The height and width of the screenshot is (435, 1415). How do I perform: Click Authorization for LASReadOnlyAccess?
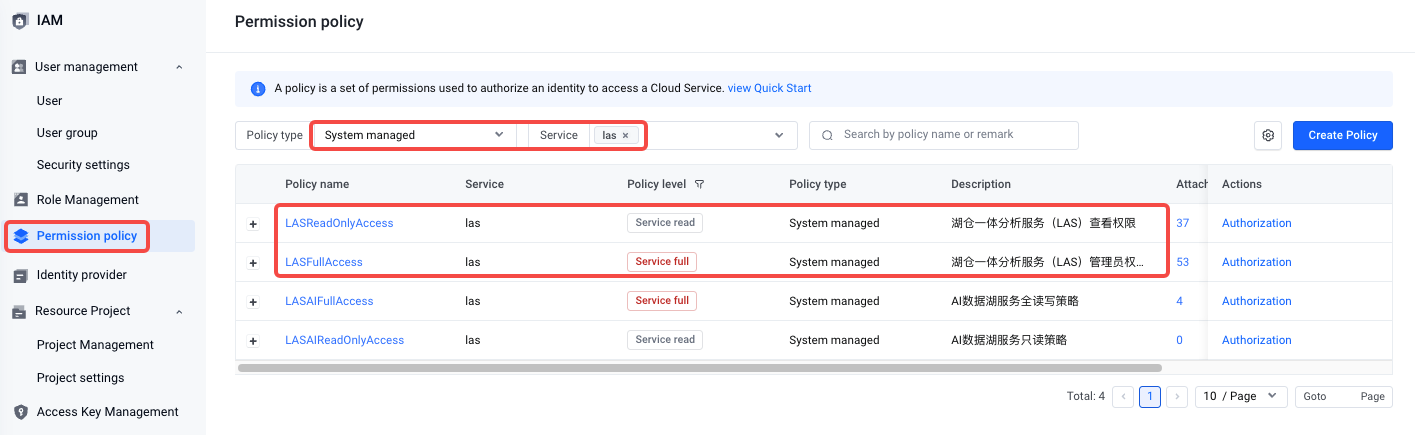click(1257, 223)
